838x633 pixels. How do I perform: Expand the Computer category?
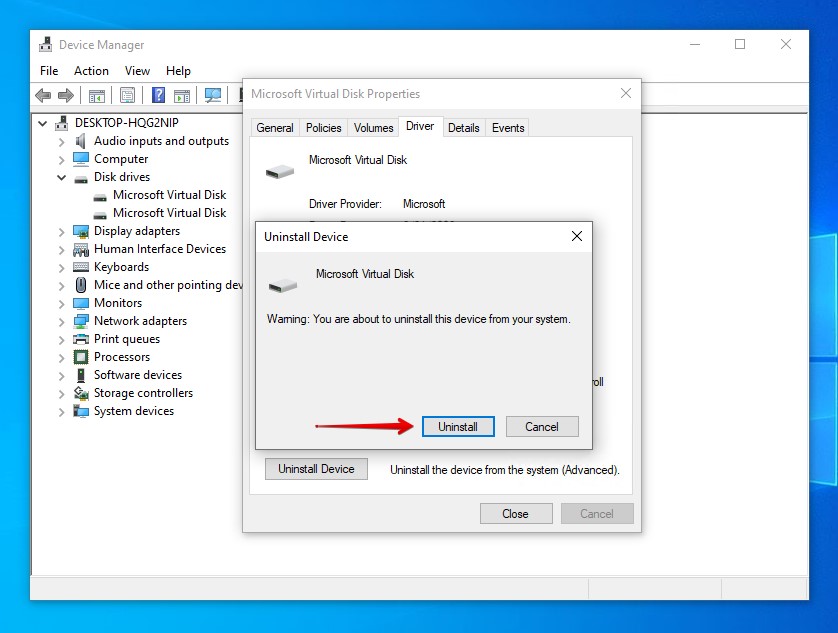click(61, 160)
